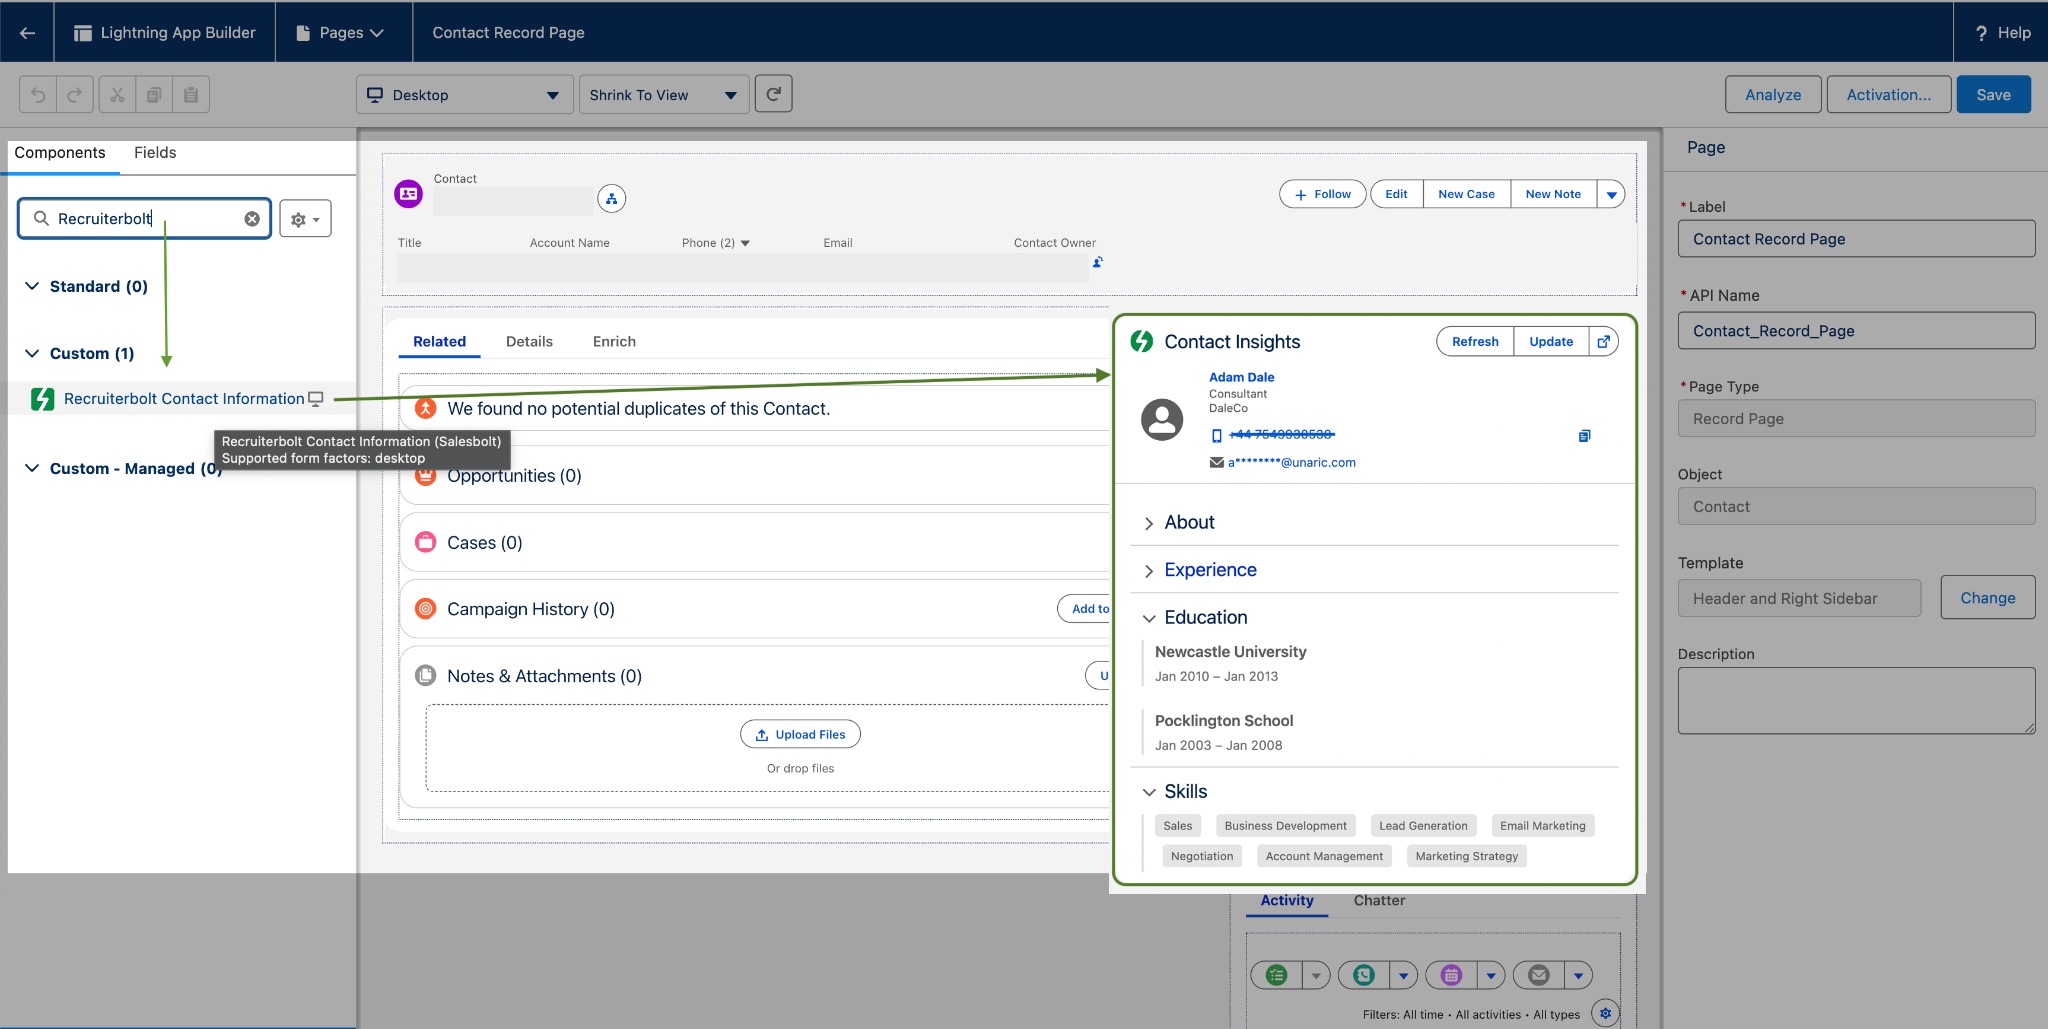2048x1029 pixels.
Task: Paste the copied component
Action: pyautogui.click(x=191, y=95)
